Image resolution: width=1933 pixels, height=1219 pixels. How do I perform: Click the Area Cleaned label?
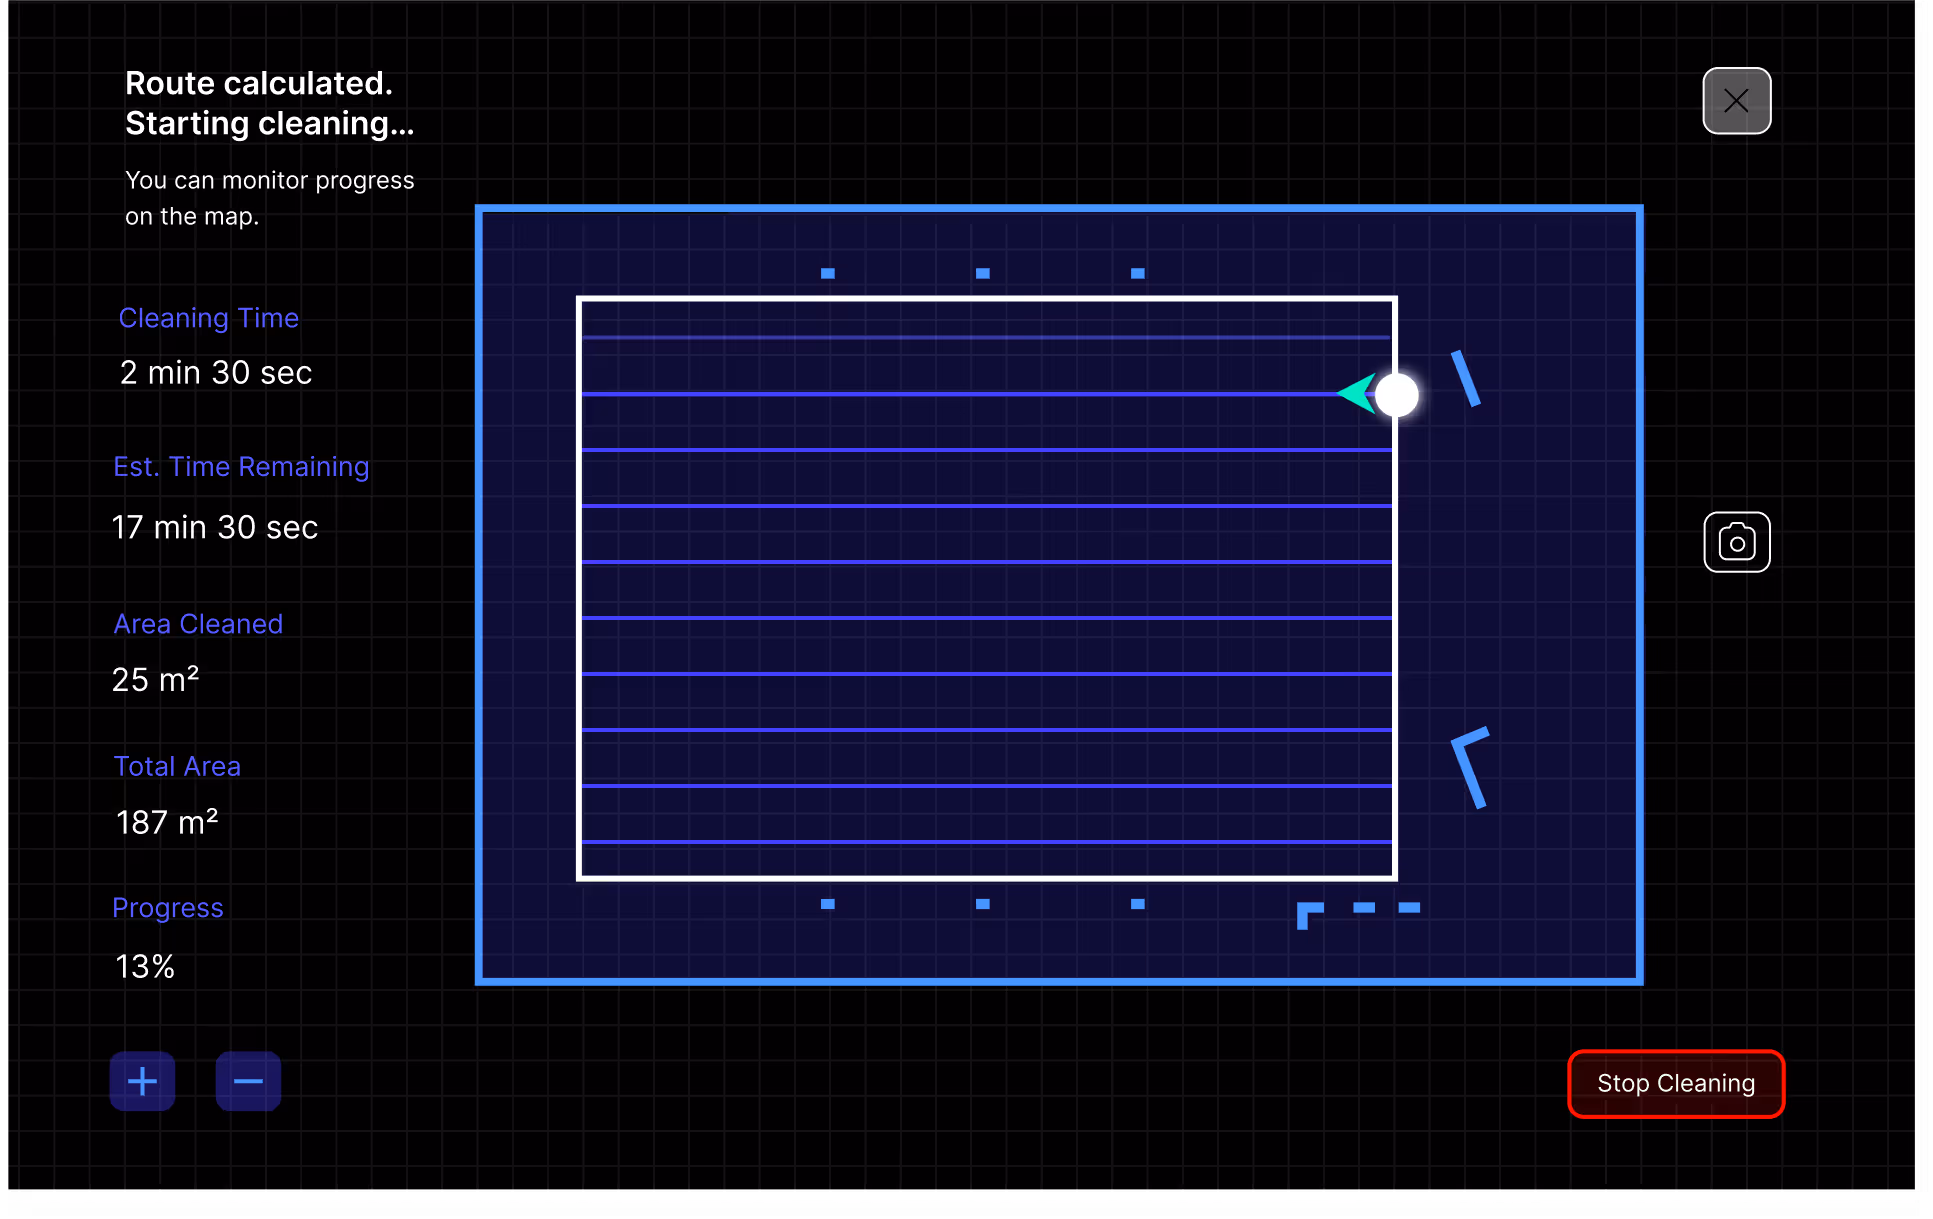[198, 624]
